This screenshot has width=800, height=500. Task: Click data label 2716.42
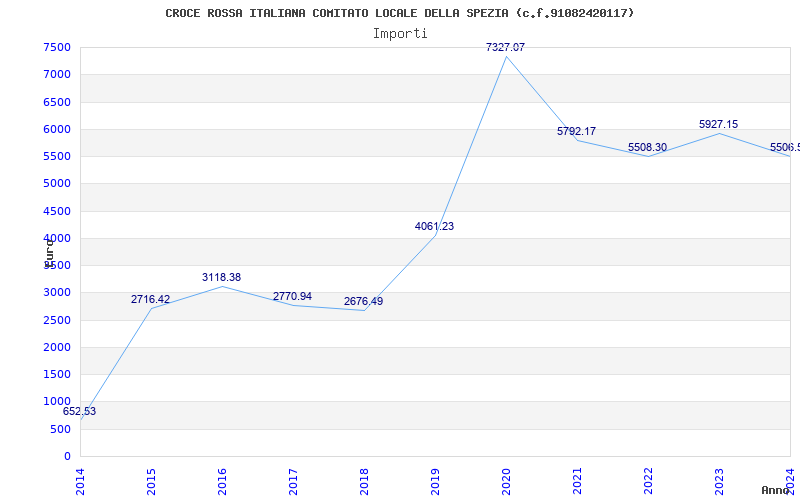[x=150, y=299]
